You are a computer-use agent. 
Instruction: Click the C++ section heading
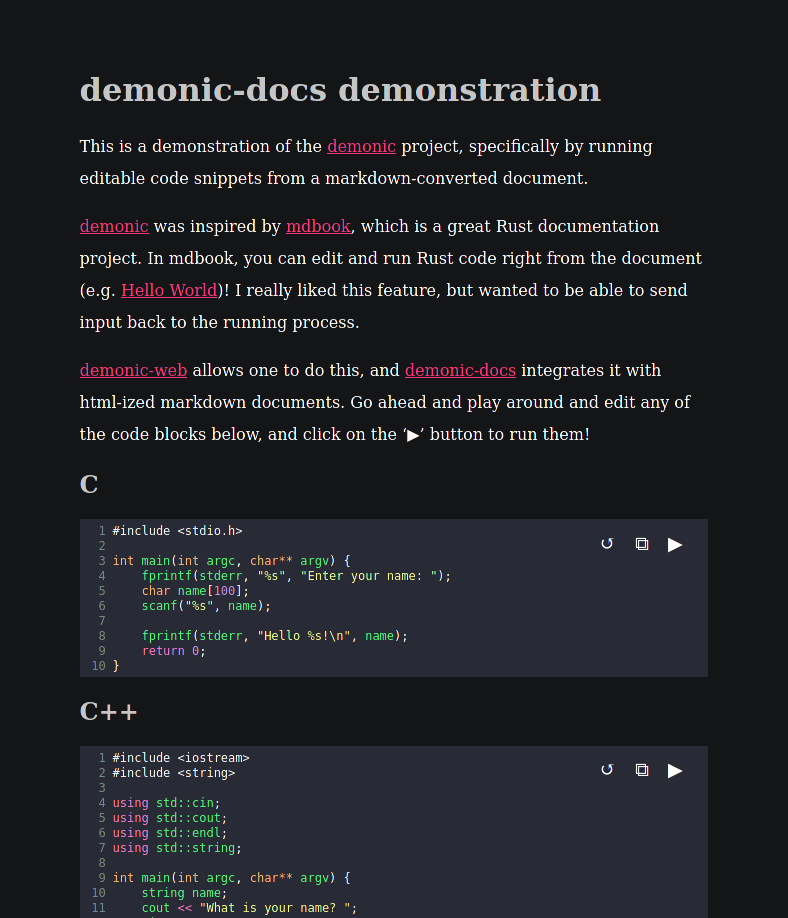click(108, 712)
